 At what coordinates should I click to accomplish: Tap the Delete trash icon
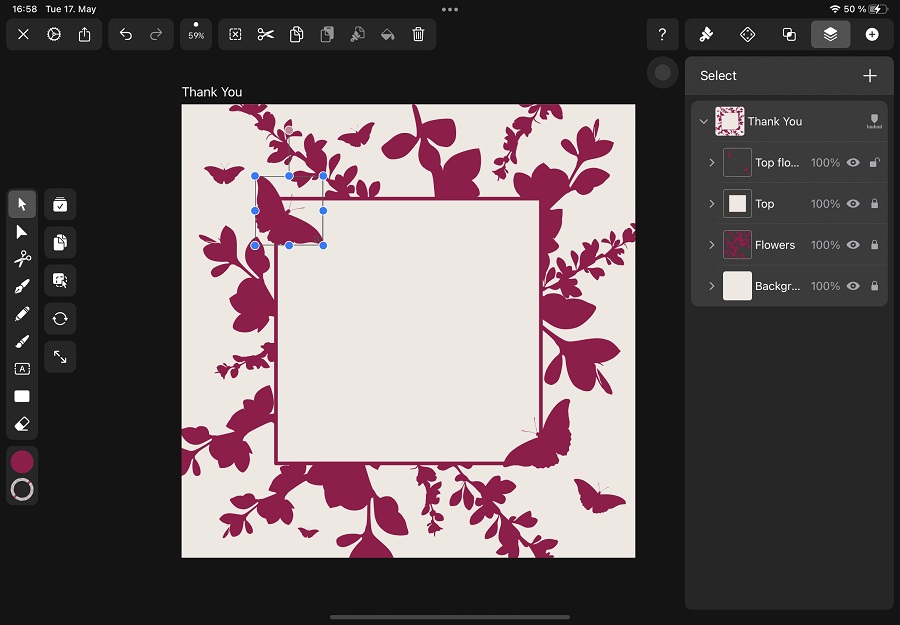click(x=418, y=34)
